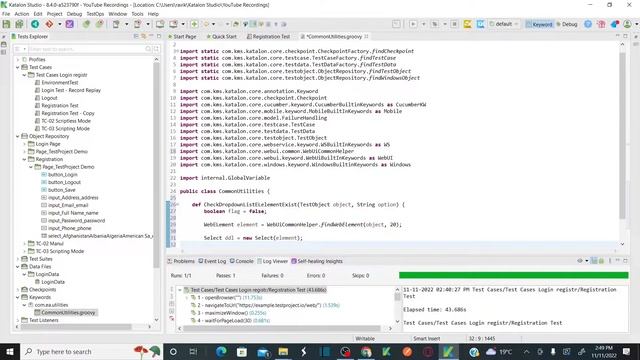Screen dimensions: 640x360
Task: Open the TestOps menu
Action: point(95,14)
